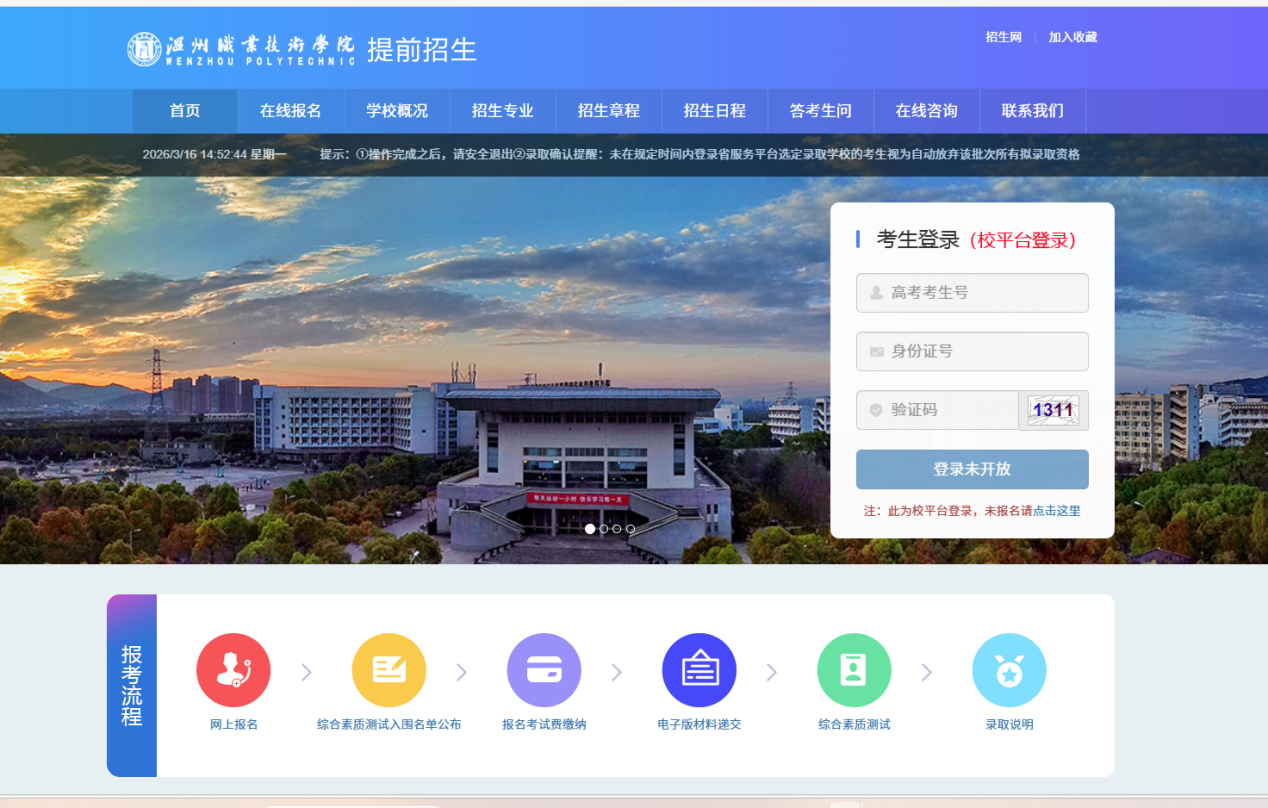Click the 录取说明 medal icon
Screen dimensions: 1268x808
1009,670
